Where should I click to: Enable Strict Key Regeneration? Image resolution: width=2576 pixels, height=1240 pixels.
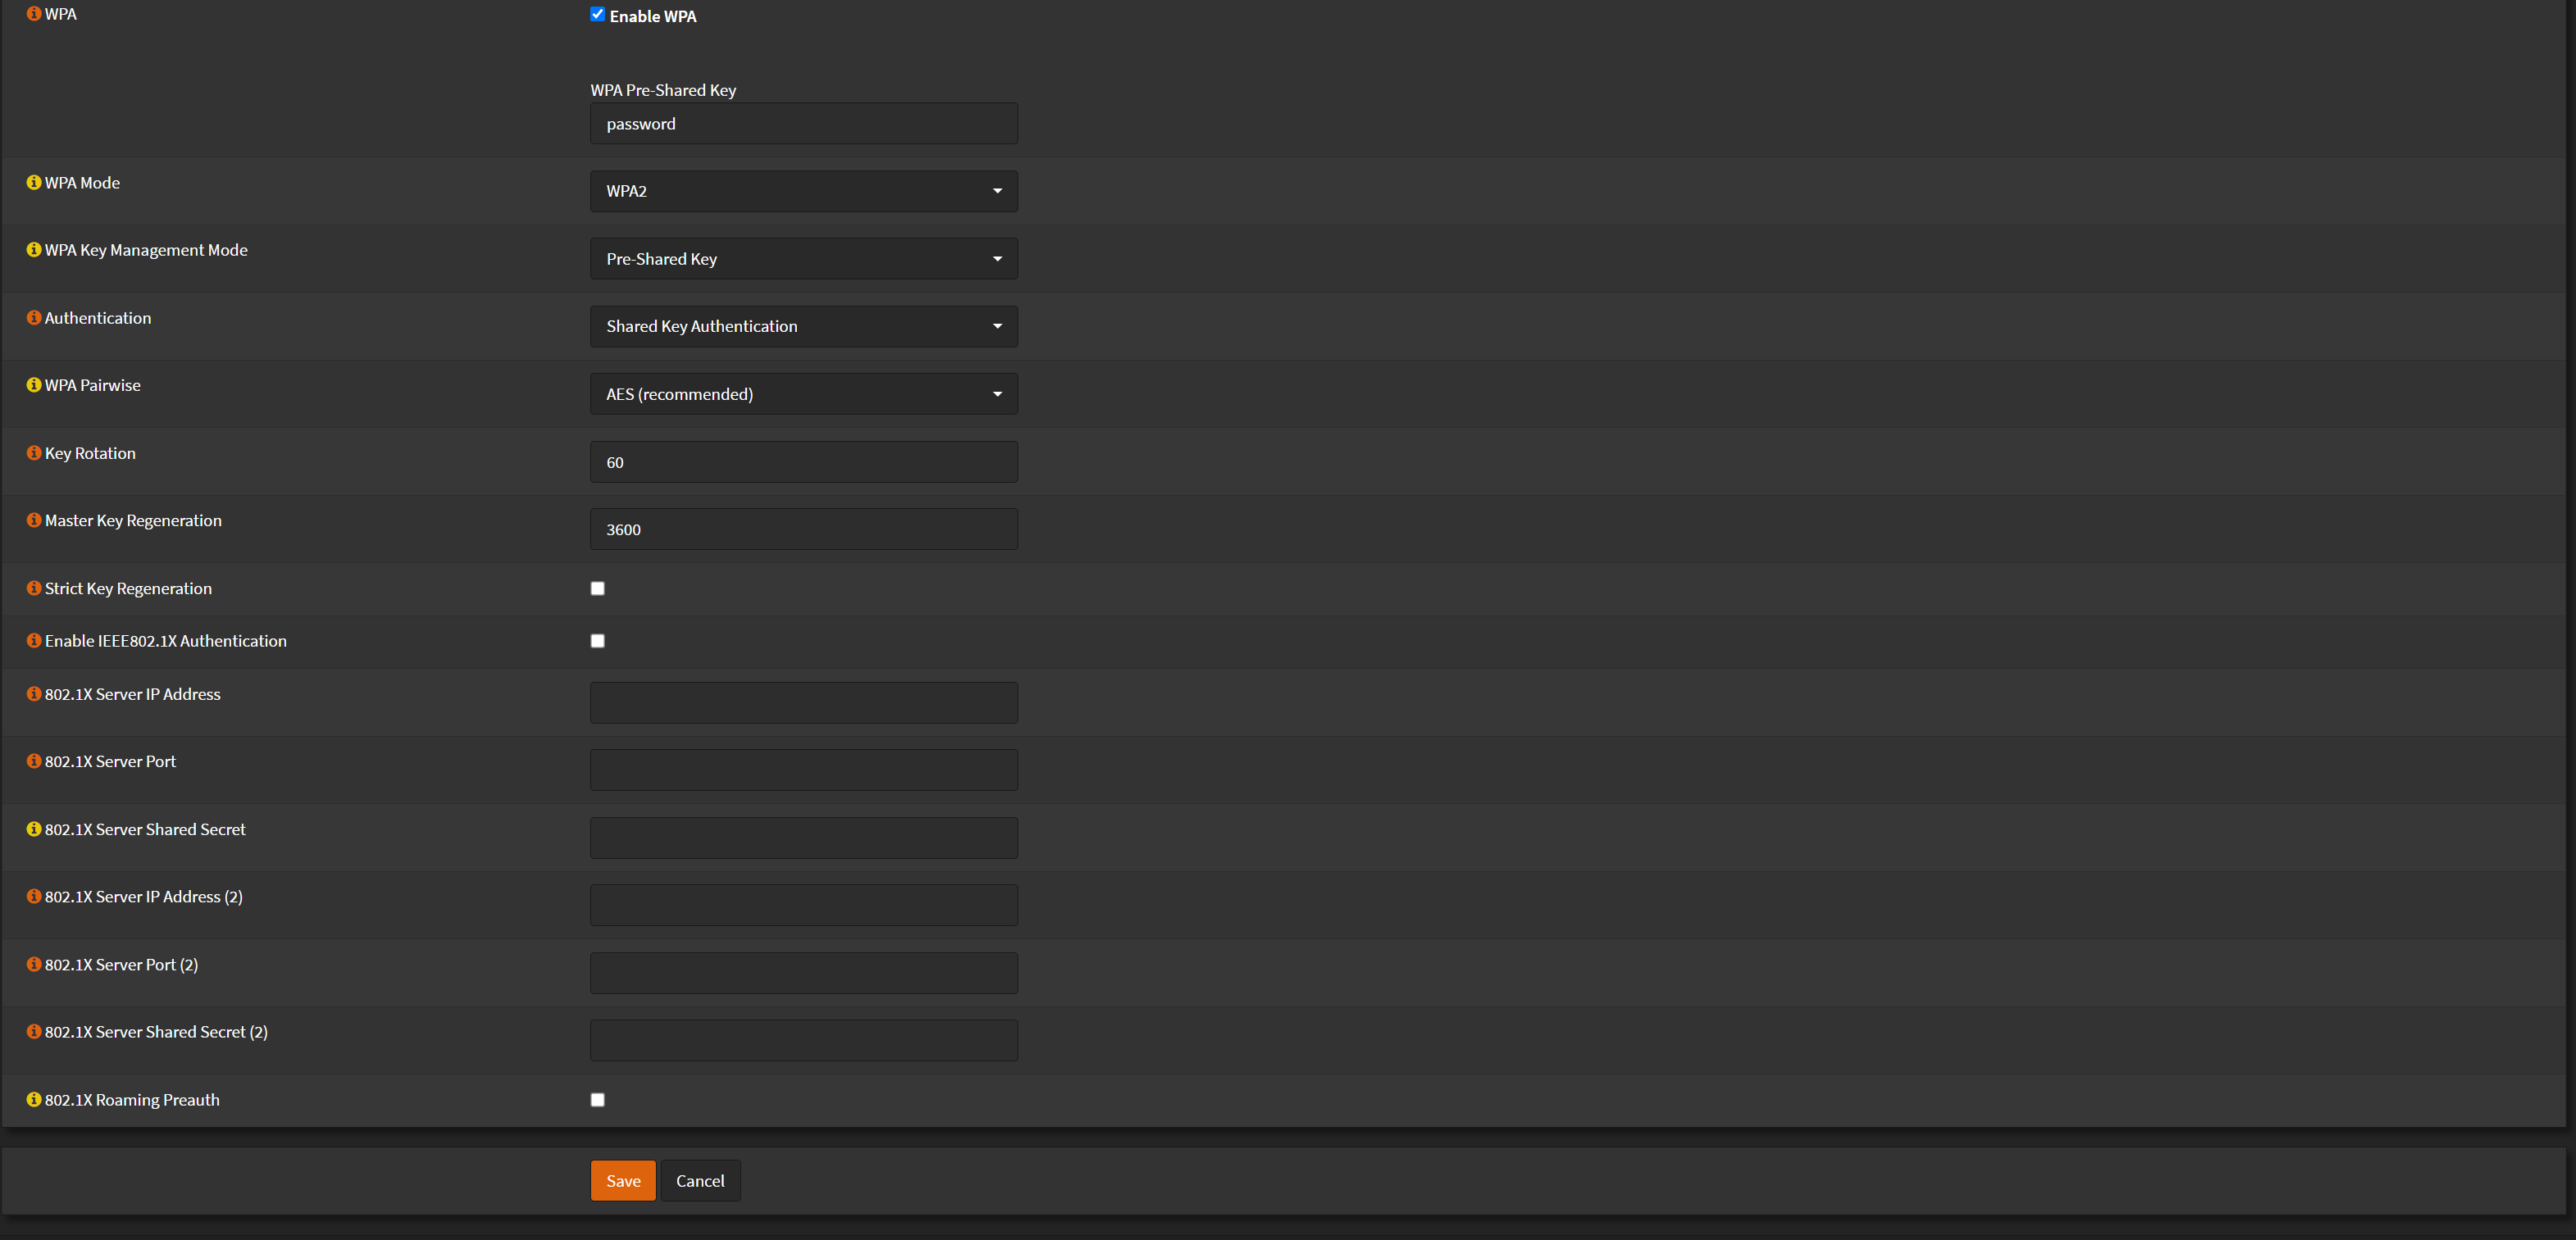click(x=597, y=588)
